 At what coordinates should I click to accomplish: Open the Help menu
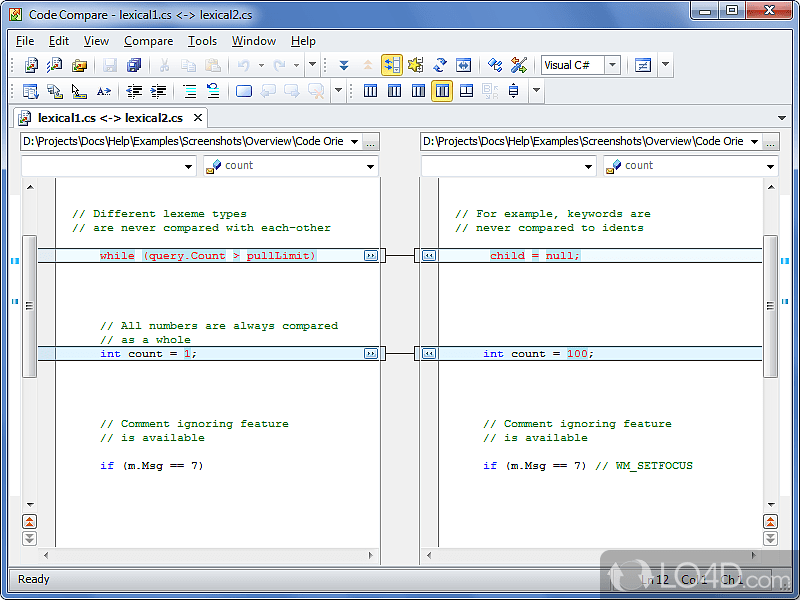point(304,41)
